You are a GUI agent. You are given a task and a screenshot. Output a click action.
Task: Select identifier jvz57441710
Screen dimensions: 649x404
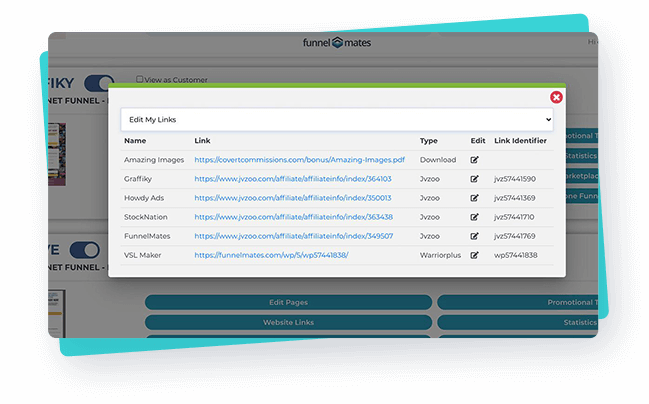tap(514, 217)
